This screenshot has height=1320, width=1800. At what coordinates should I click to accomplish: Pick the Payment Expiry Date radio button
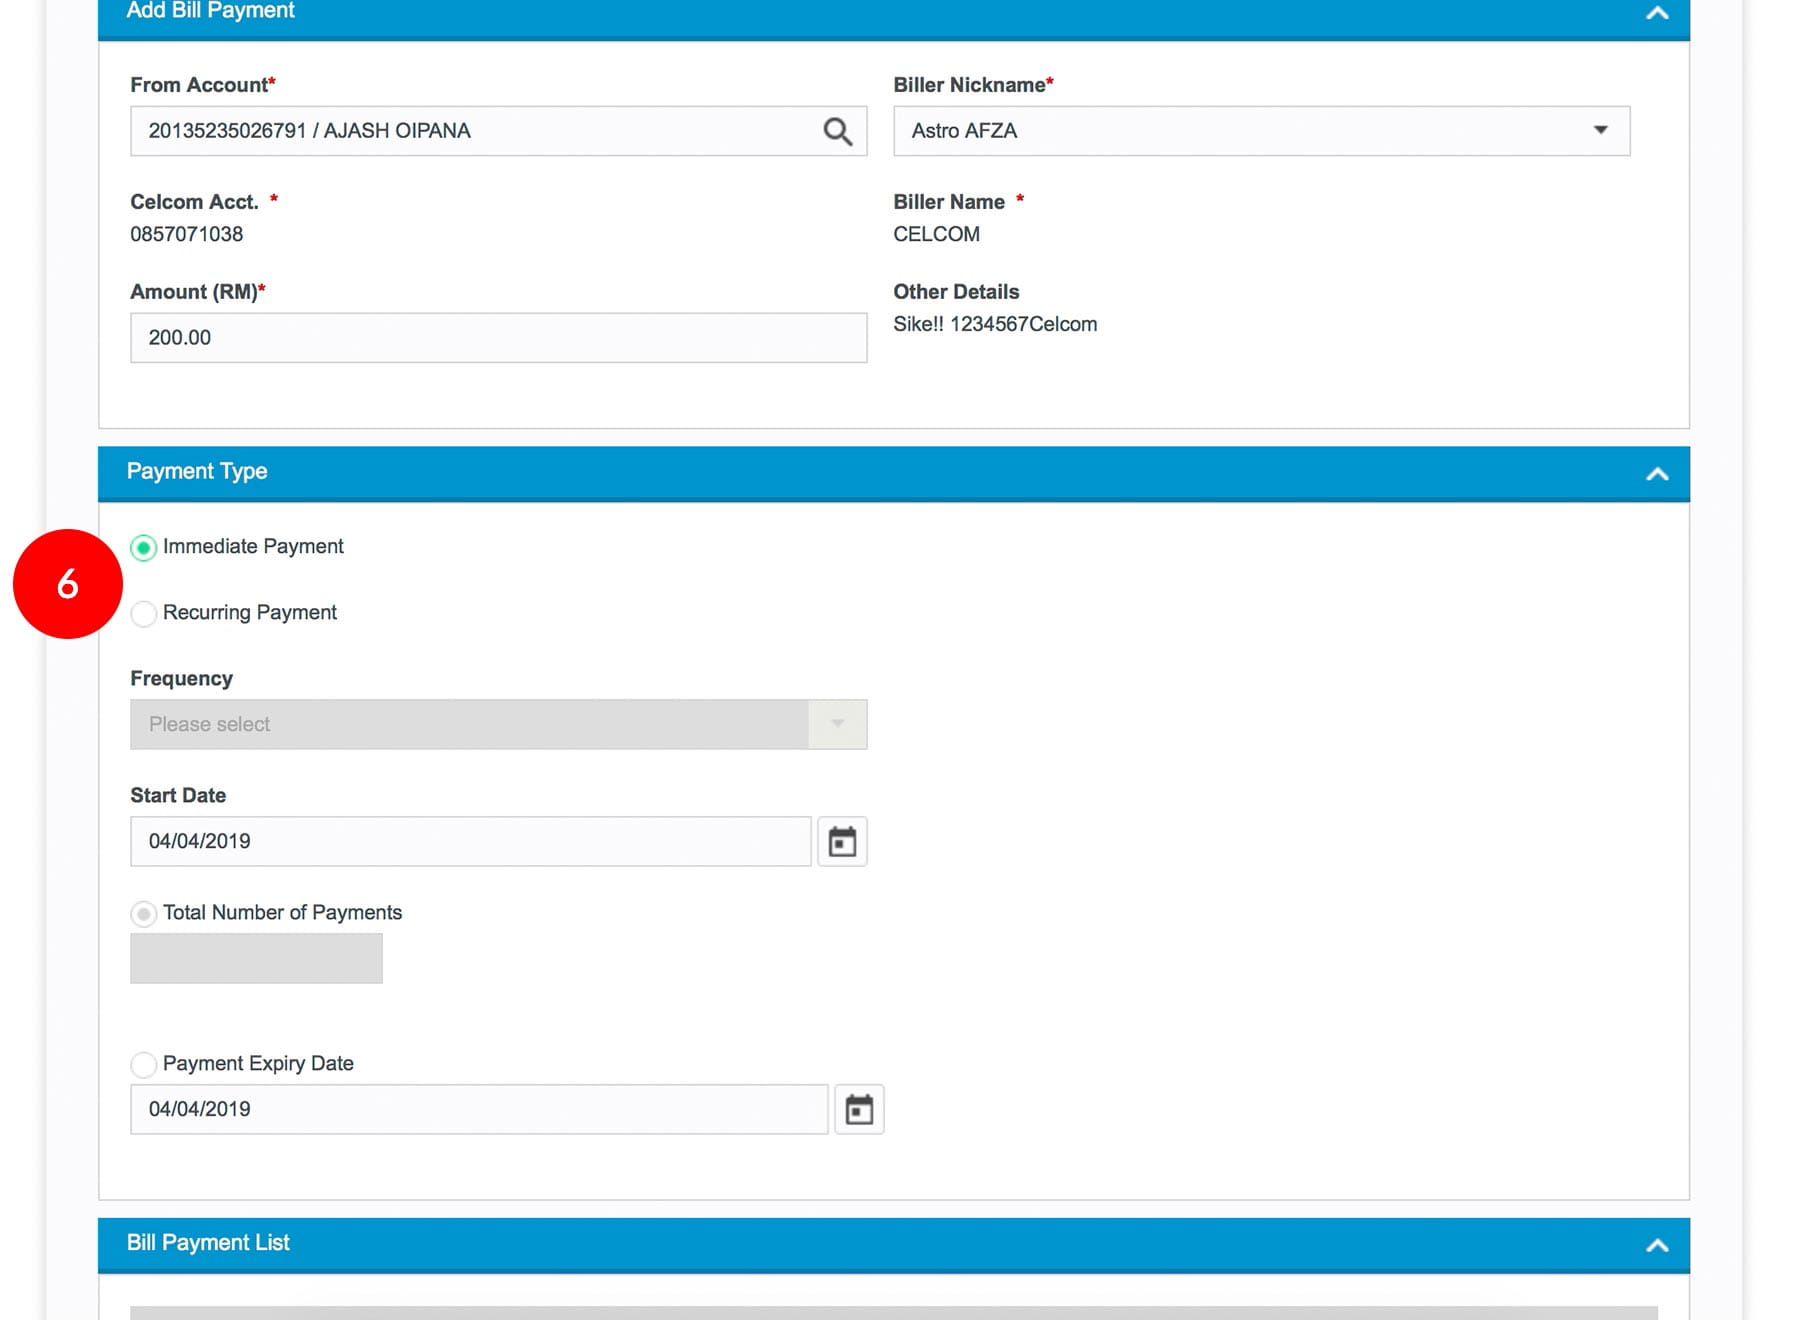coord(144,1064)
